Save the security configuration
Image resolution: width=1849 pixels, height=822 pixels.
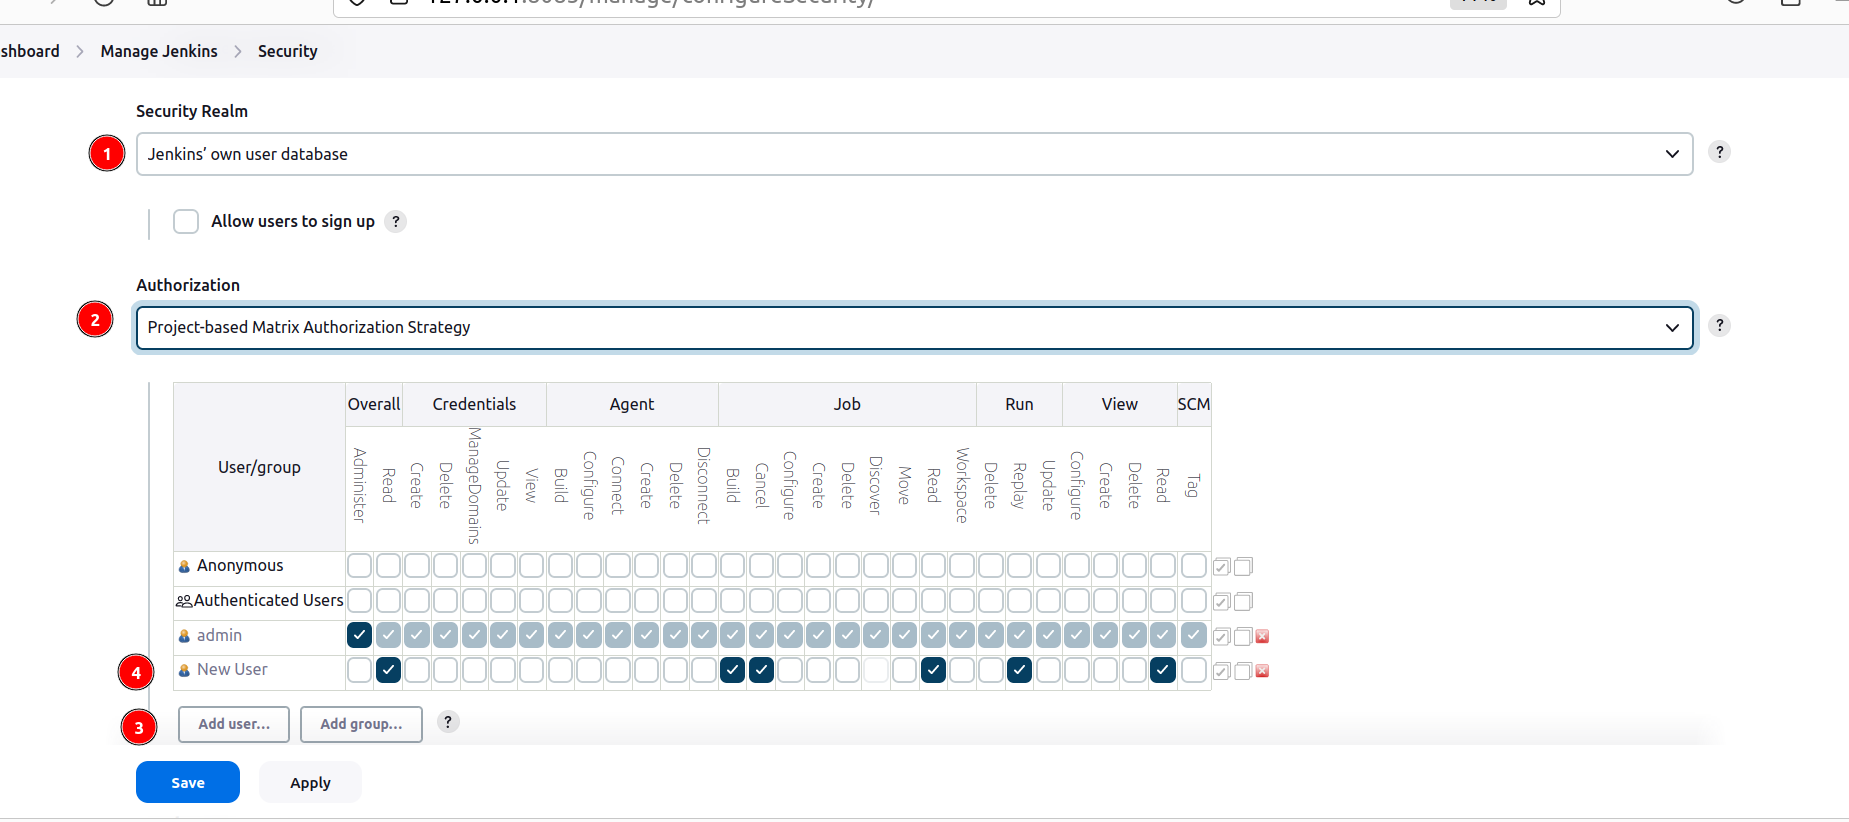click(188, 782)
